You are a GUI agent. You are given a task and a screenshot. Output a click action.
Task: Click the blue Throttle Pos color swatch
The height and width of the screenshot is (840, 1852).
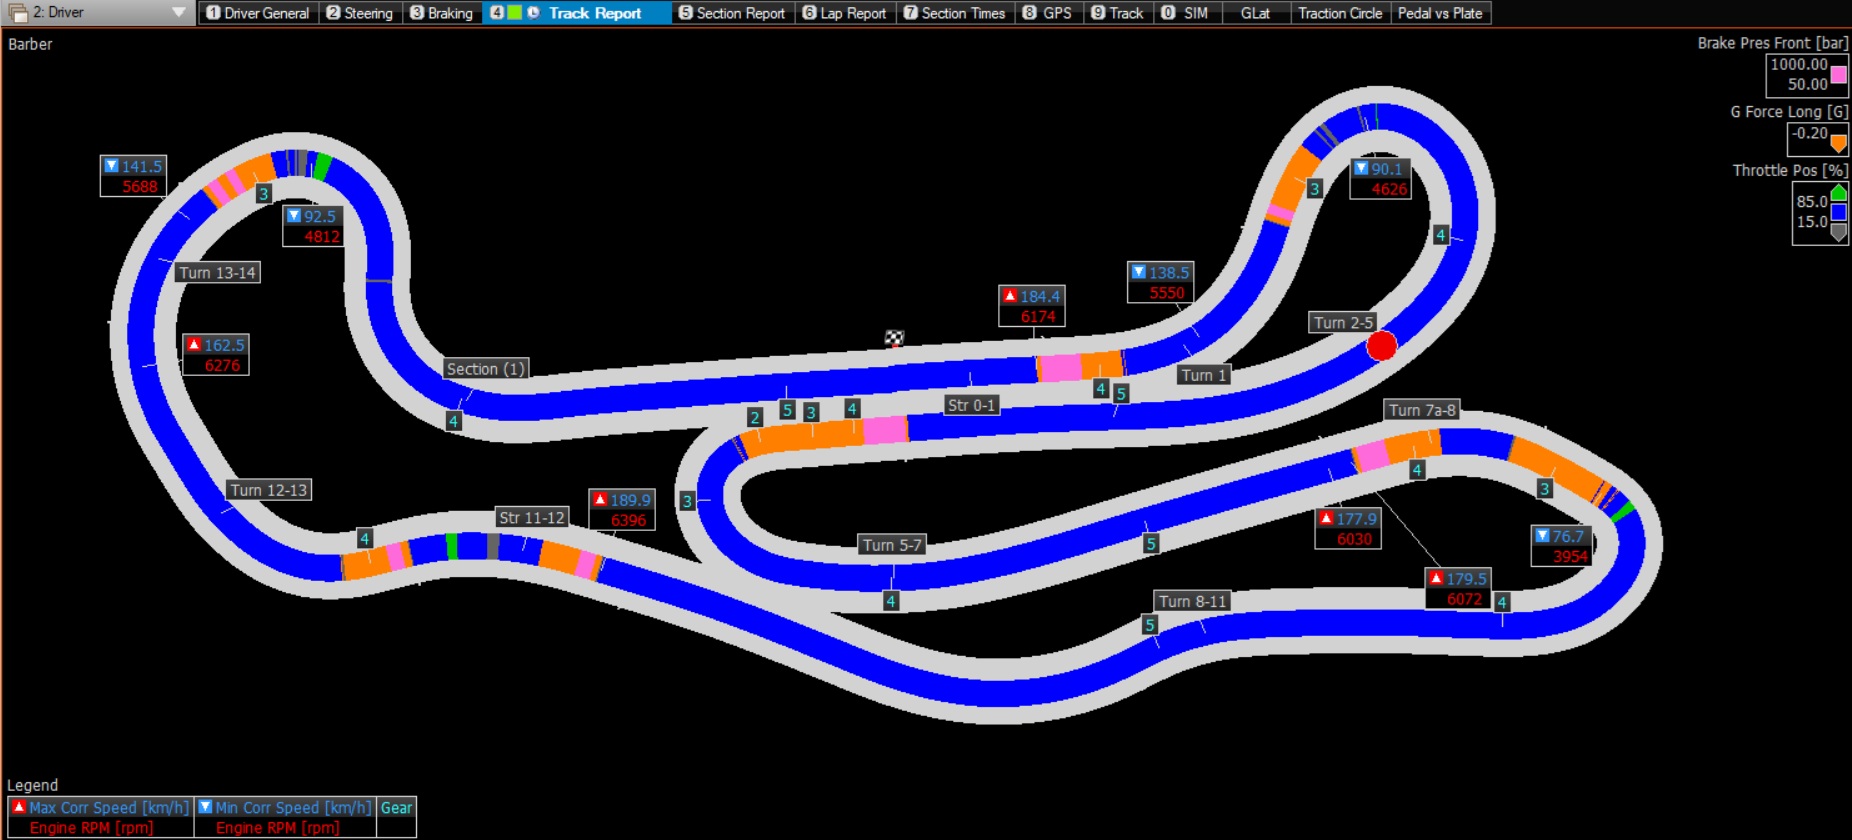tap(1838, 212)
